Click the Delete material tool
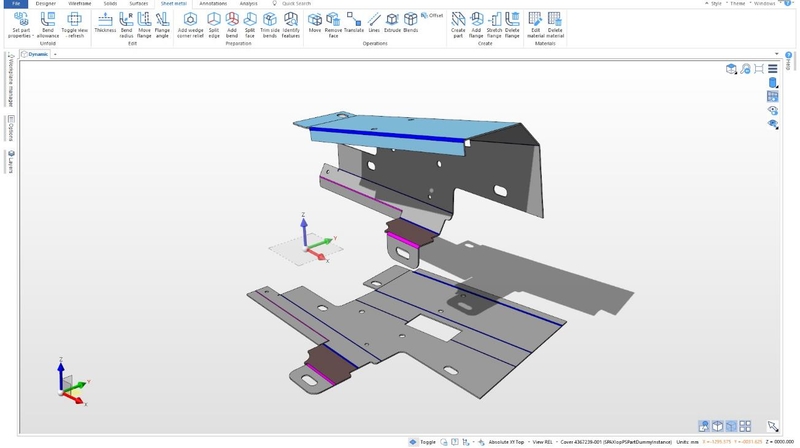 (555, 25)
